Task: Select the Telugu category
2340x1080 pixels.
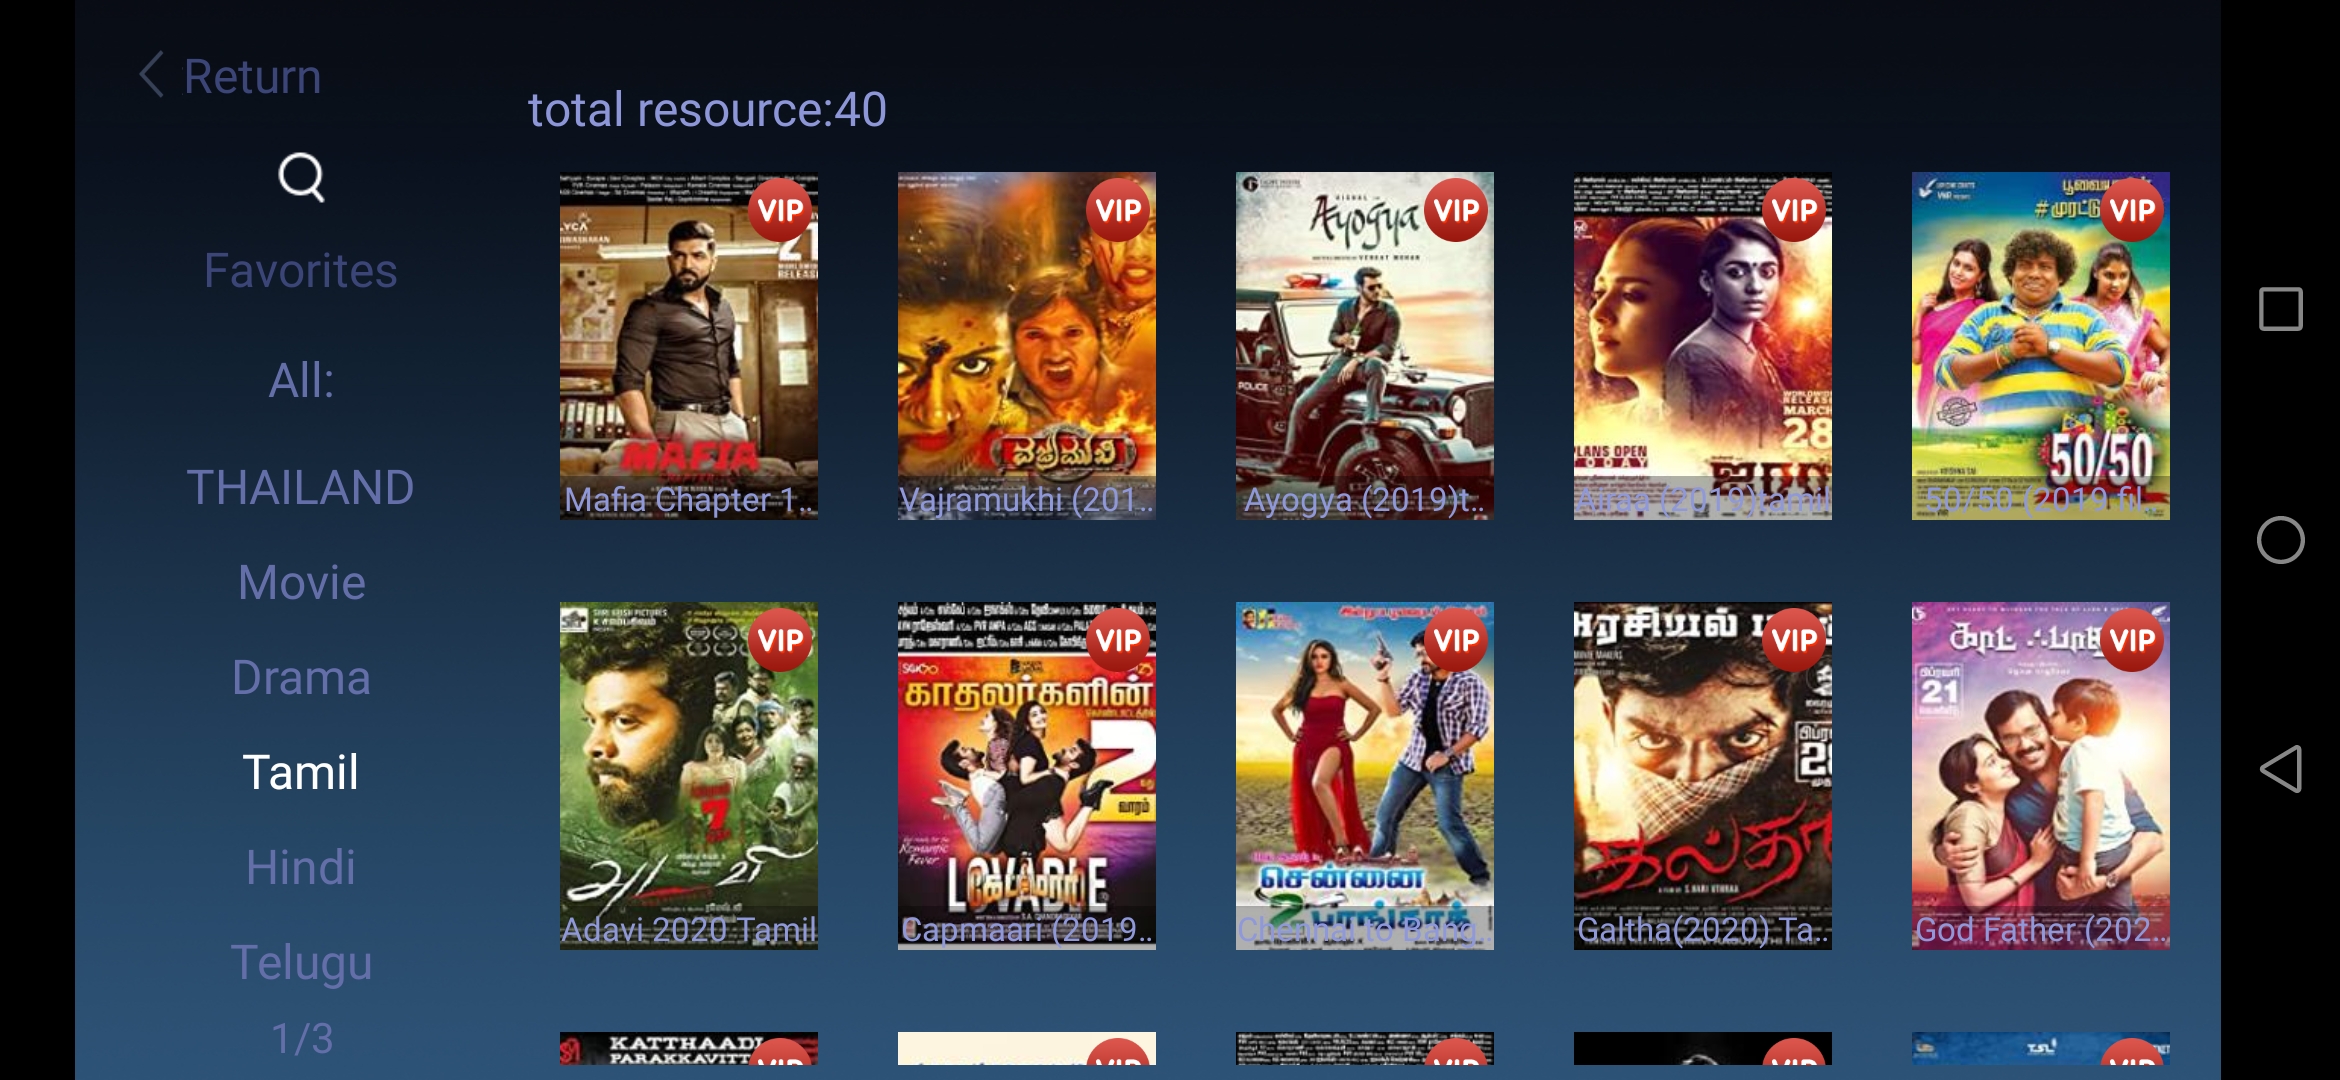Action: [301, 963]
